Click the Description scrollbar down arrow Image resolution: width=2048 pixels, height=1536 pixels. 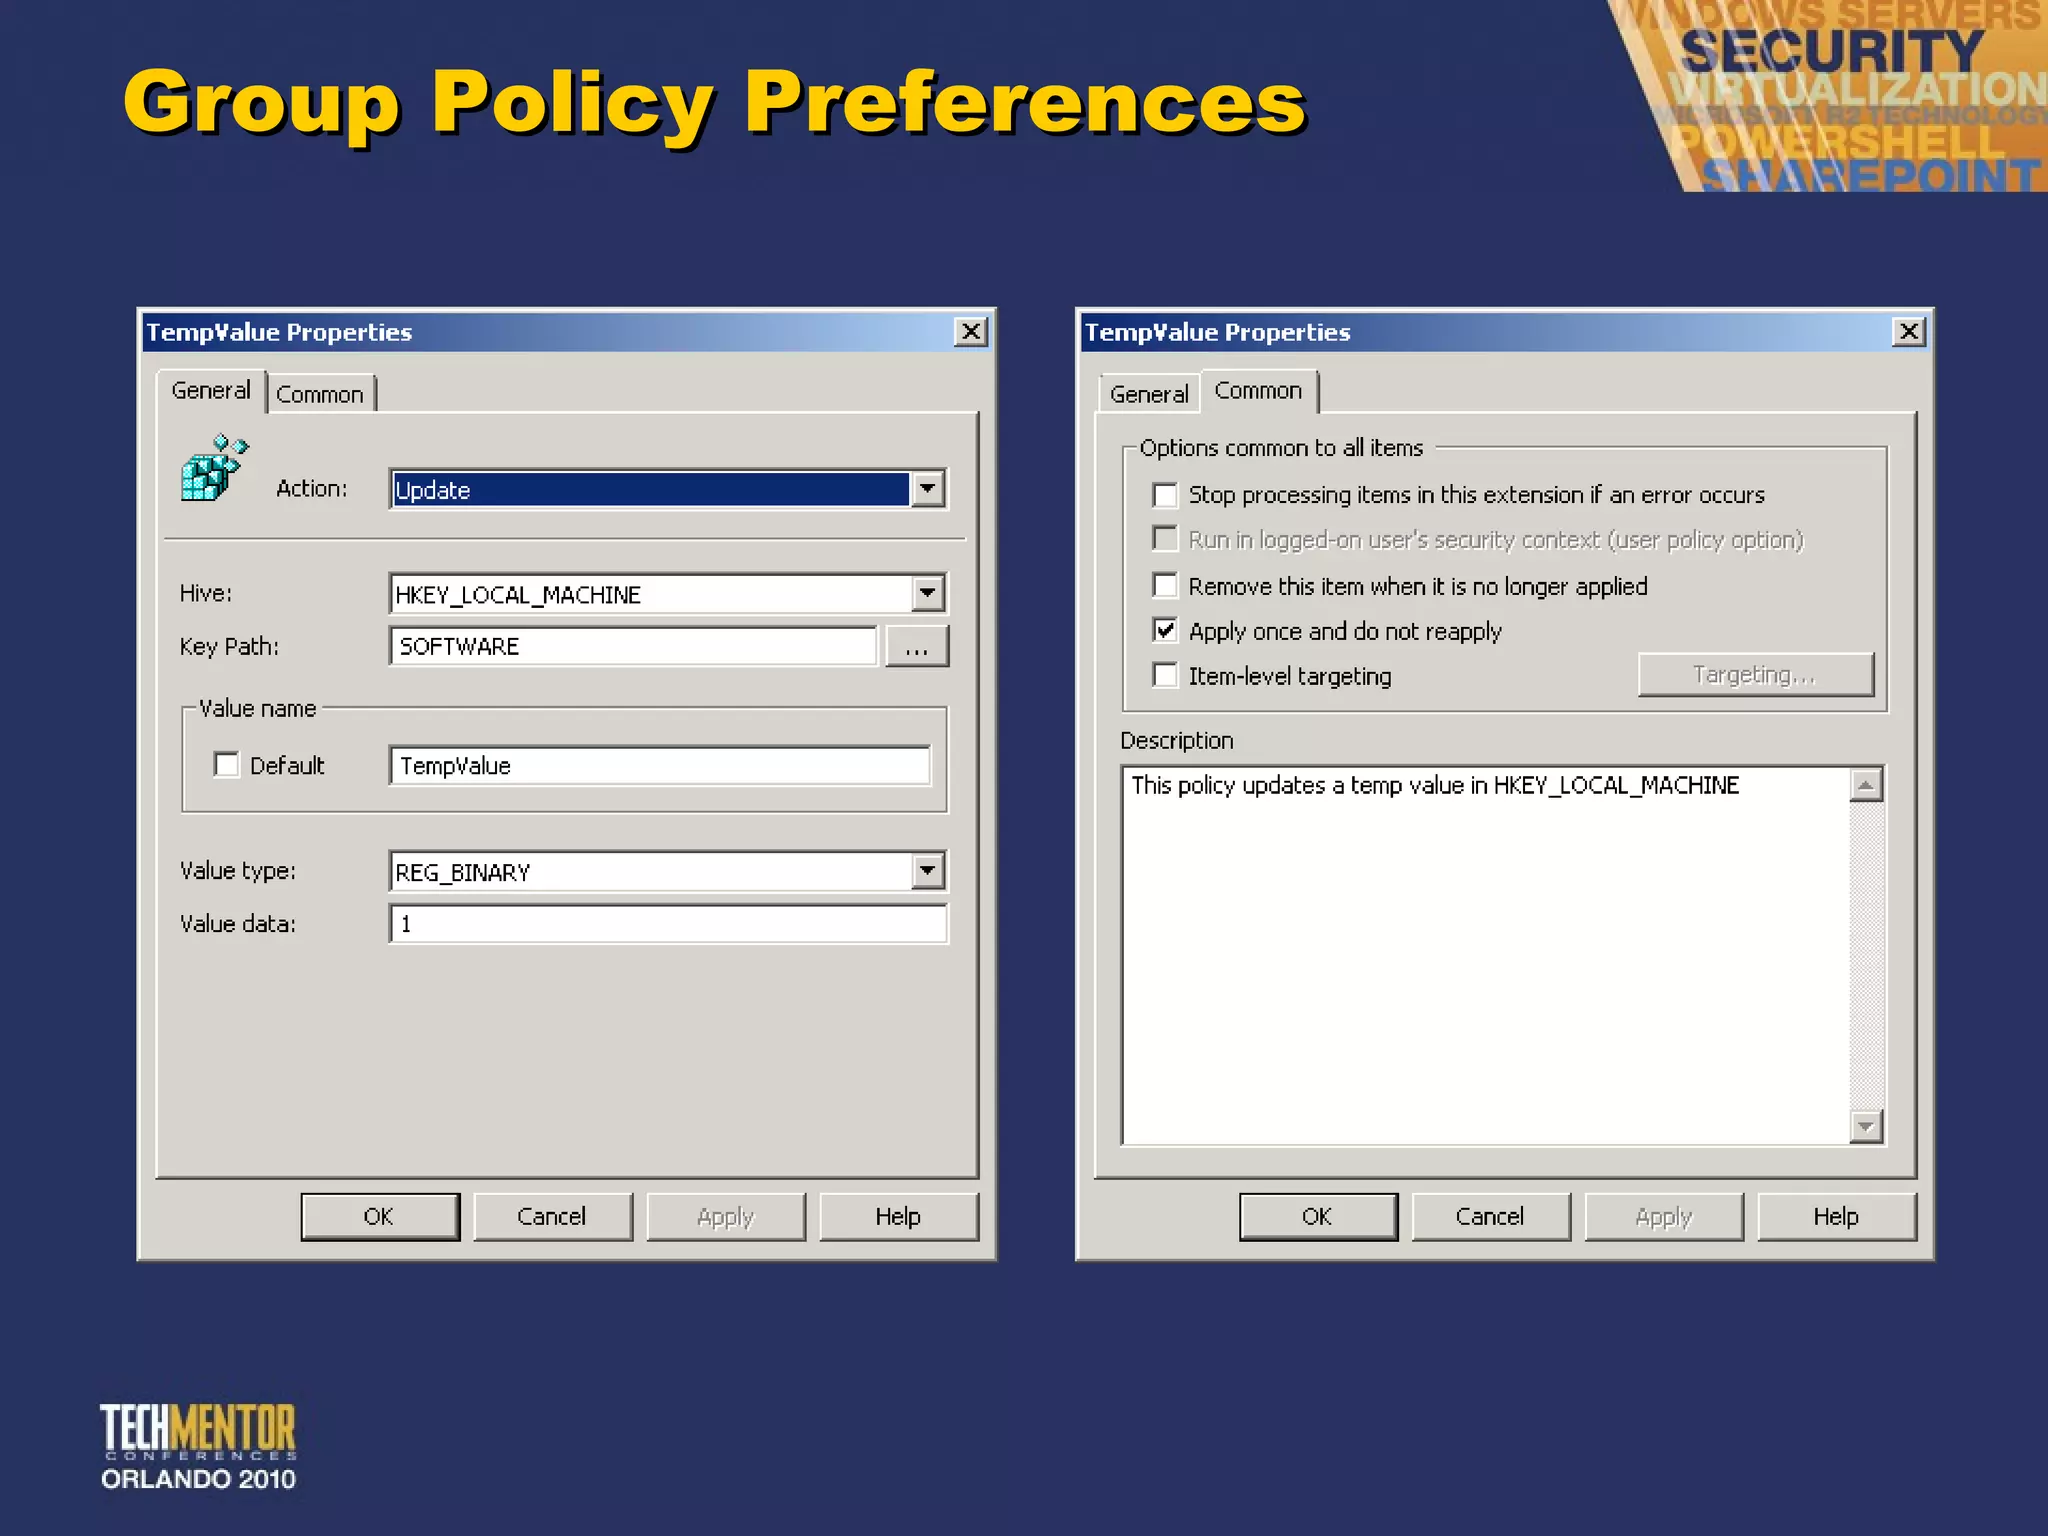pyautogui.click(x=1866, y=1127)
